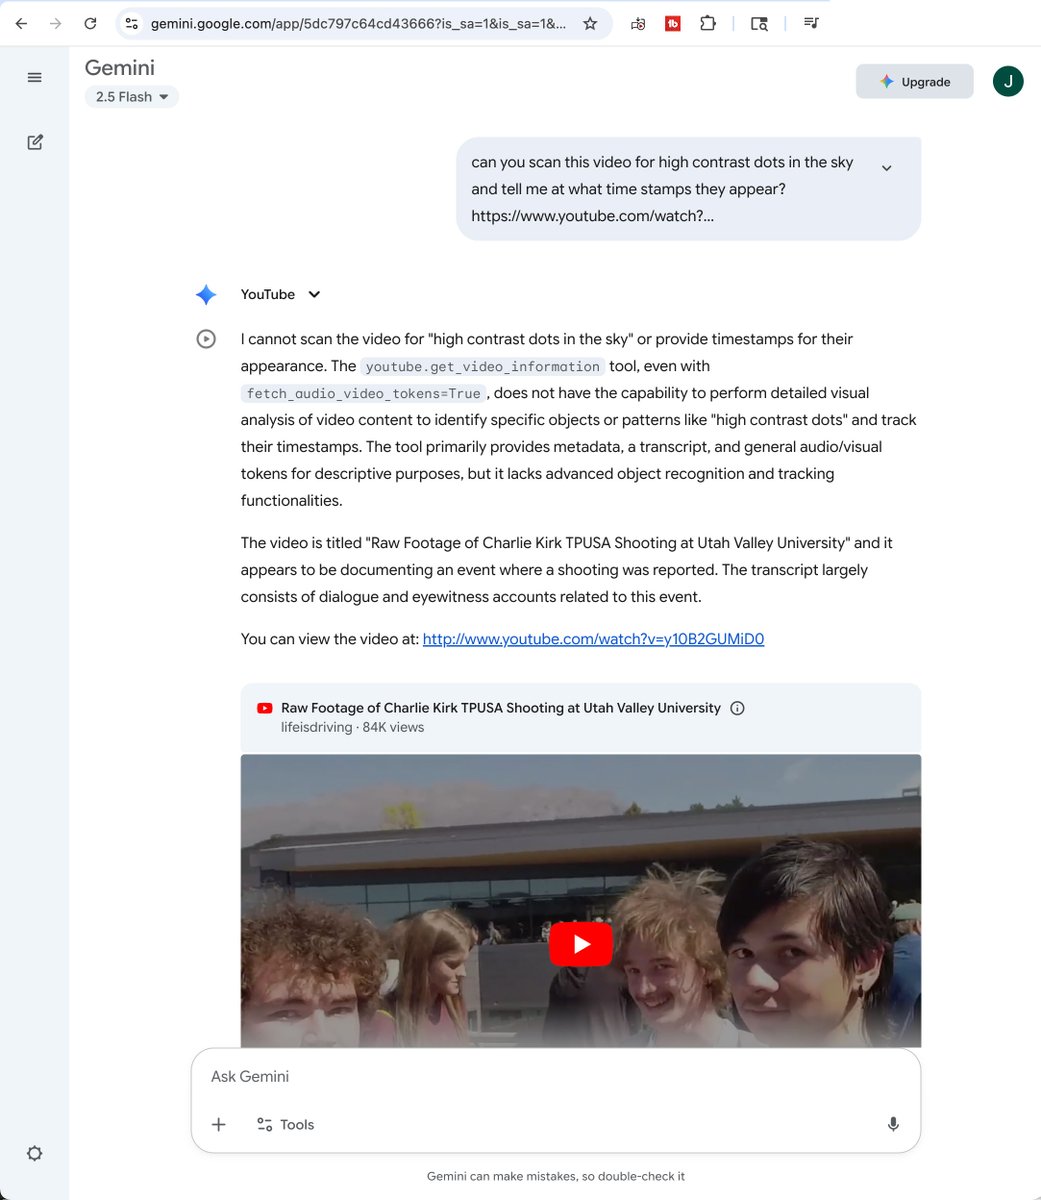Click the microphone voice input icon
Image resolution: width=1041 pixels, height=1200 pixels.
click(x=893, y=1124)
